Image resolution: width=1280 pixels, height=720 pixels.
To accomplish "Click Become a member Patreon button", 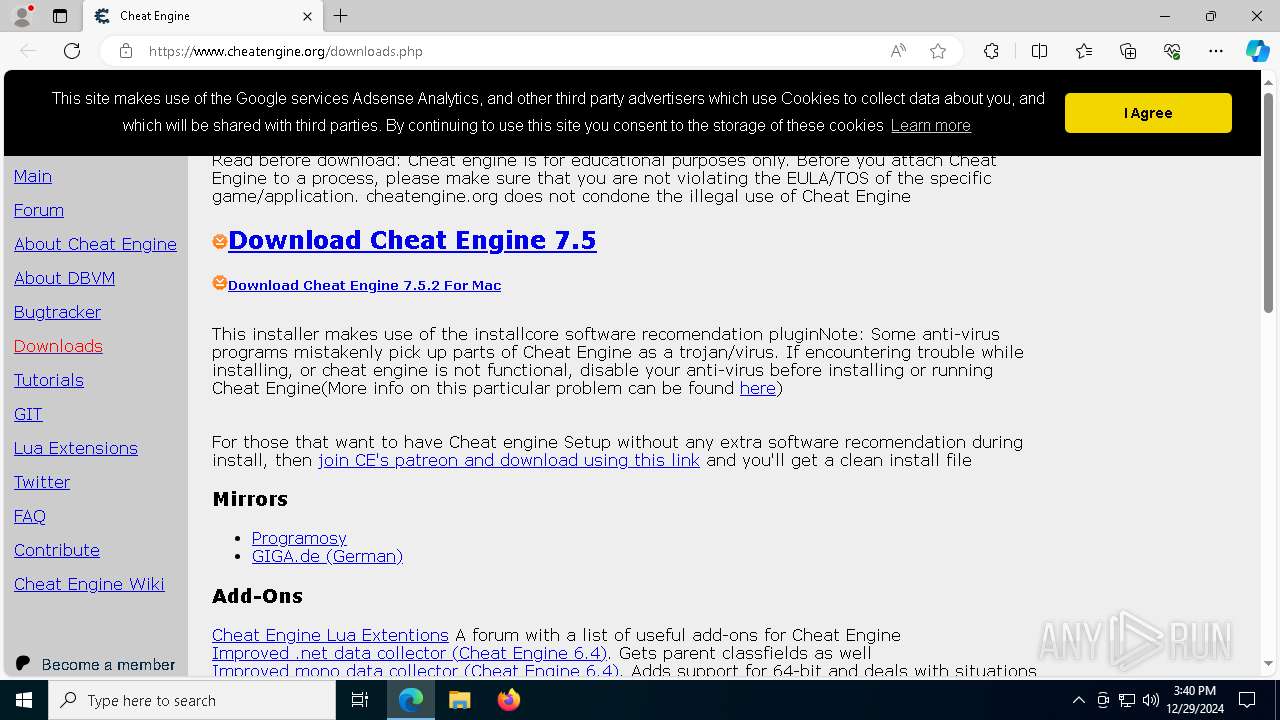I will click(x=95, y=664).
